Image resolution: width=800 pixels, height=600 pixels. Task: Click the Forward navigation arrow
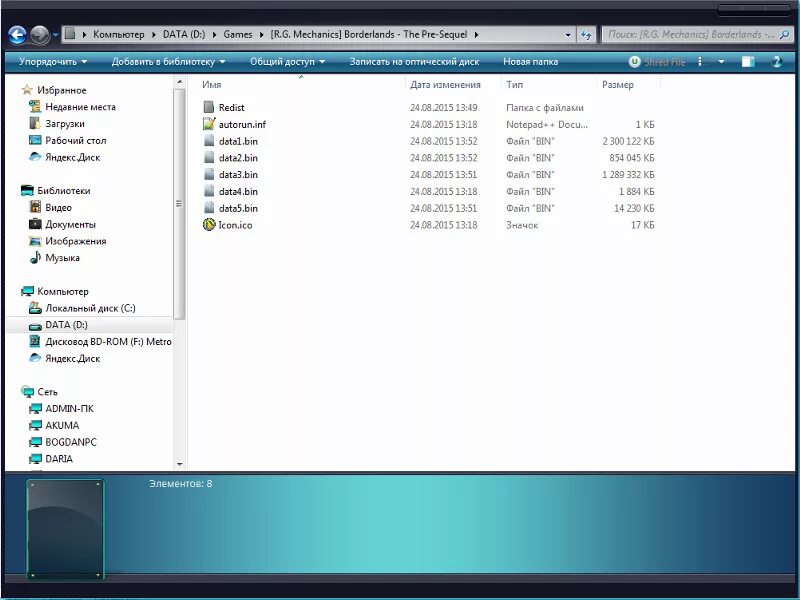39,35
